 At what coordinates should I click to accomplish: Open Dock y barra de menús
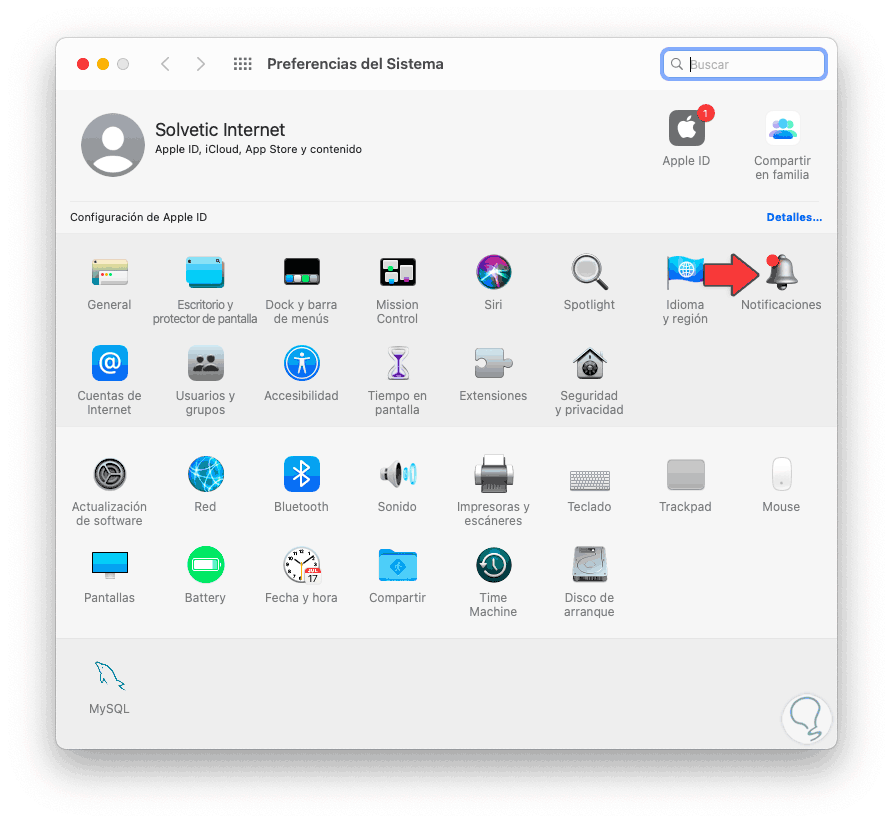(x=301, y=272)
